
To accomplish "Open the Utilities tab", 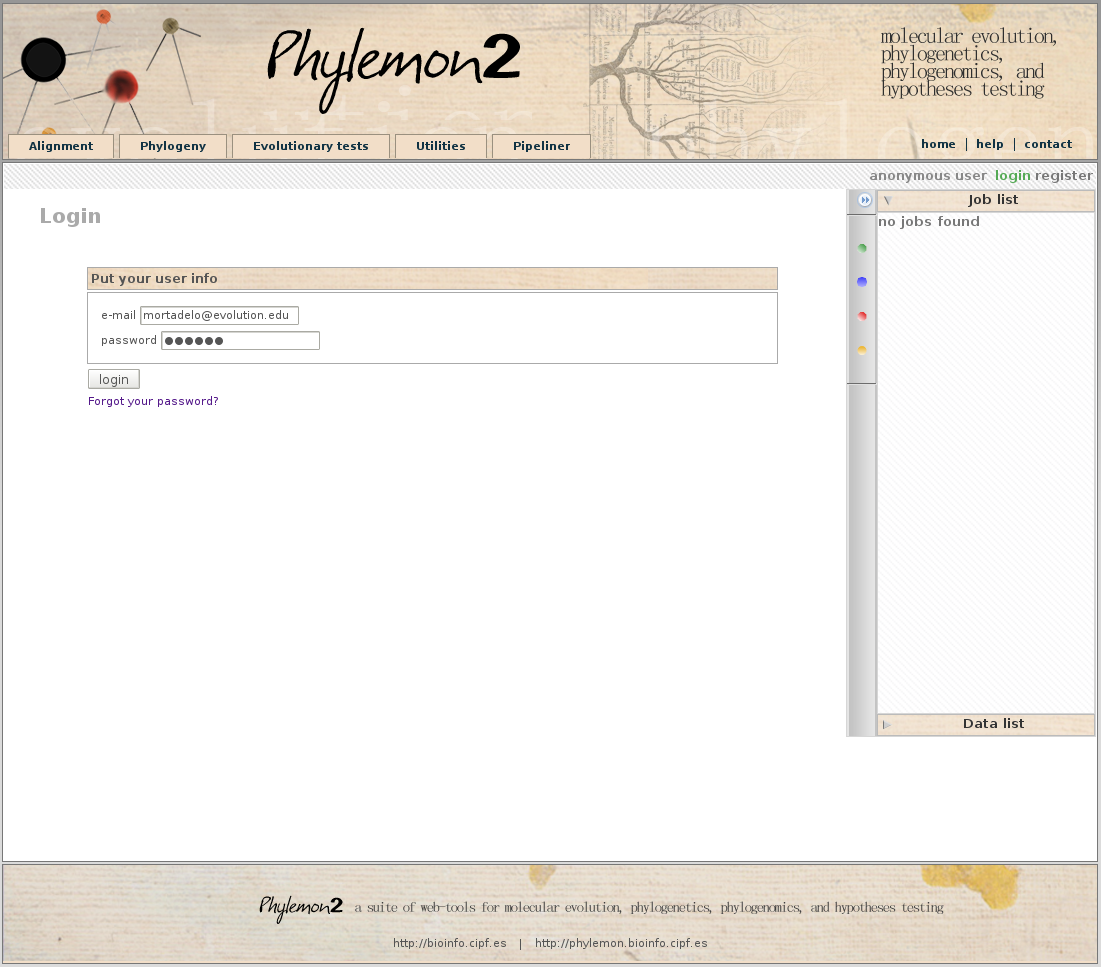I will coord(441,146).
